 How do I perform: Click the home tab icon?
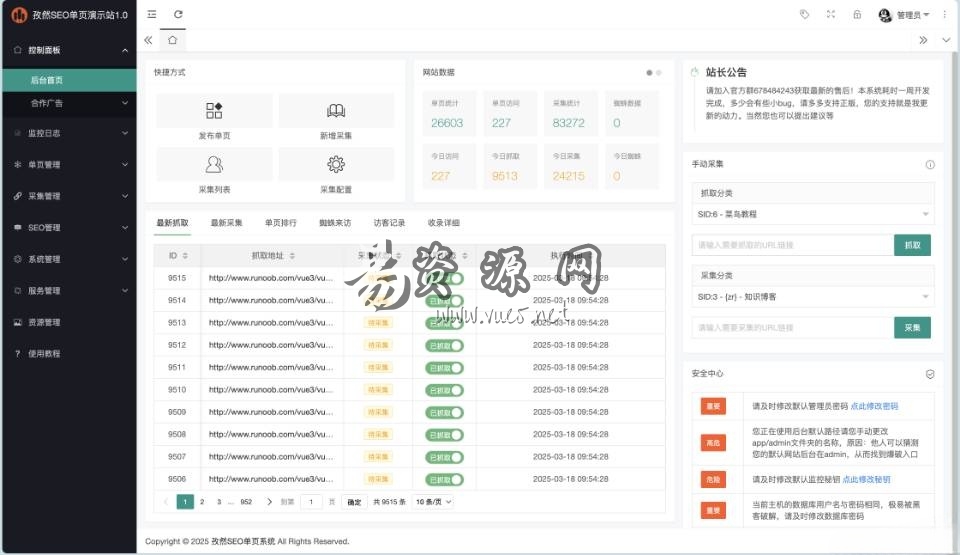172,40
